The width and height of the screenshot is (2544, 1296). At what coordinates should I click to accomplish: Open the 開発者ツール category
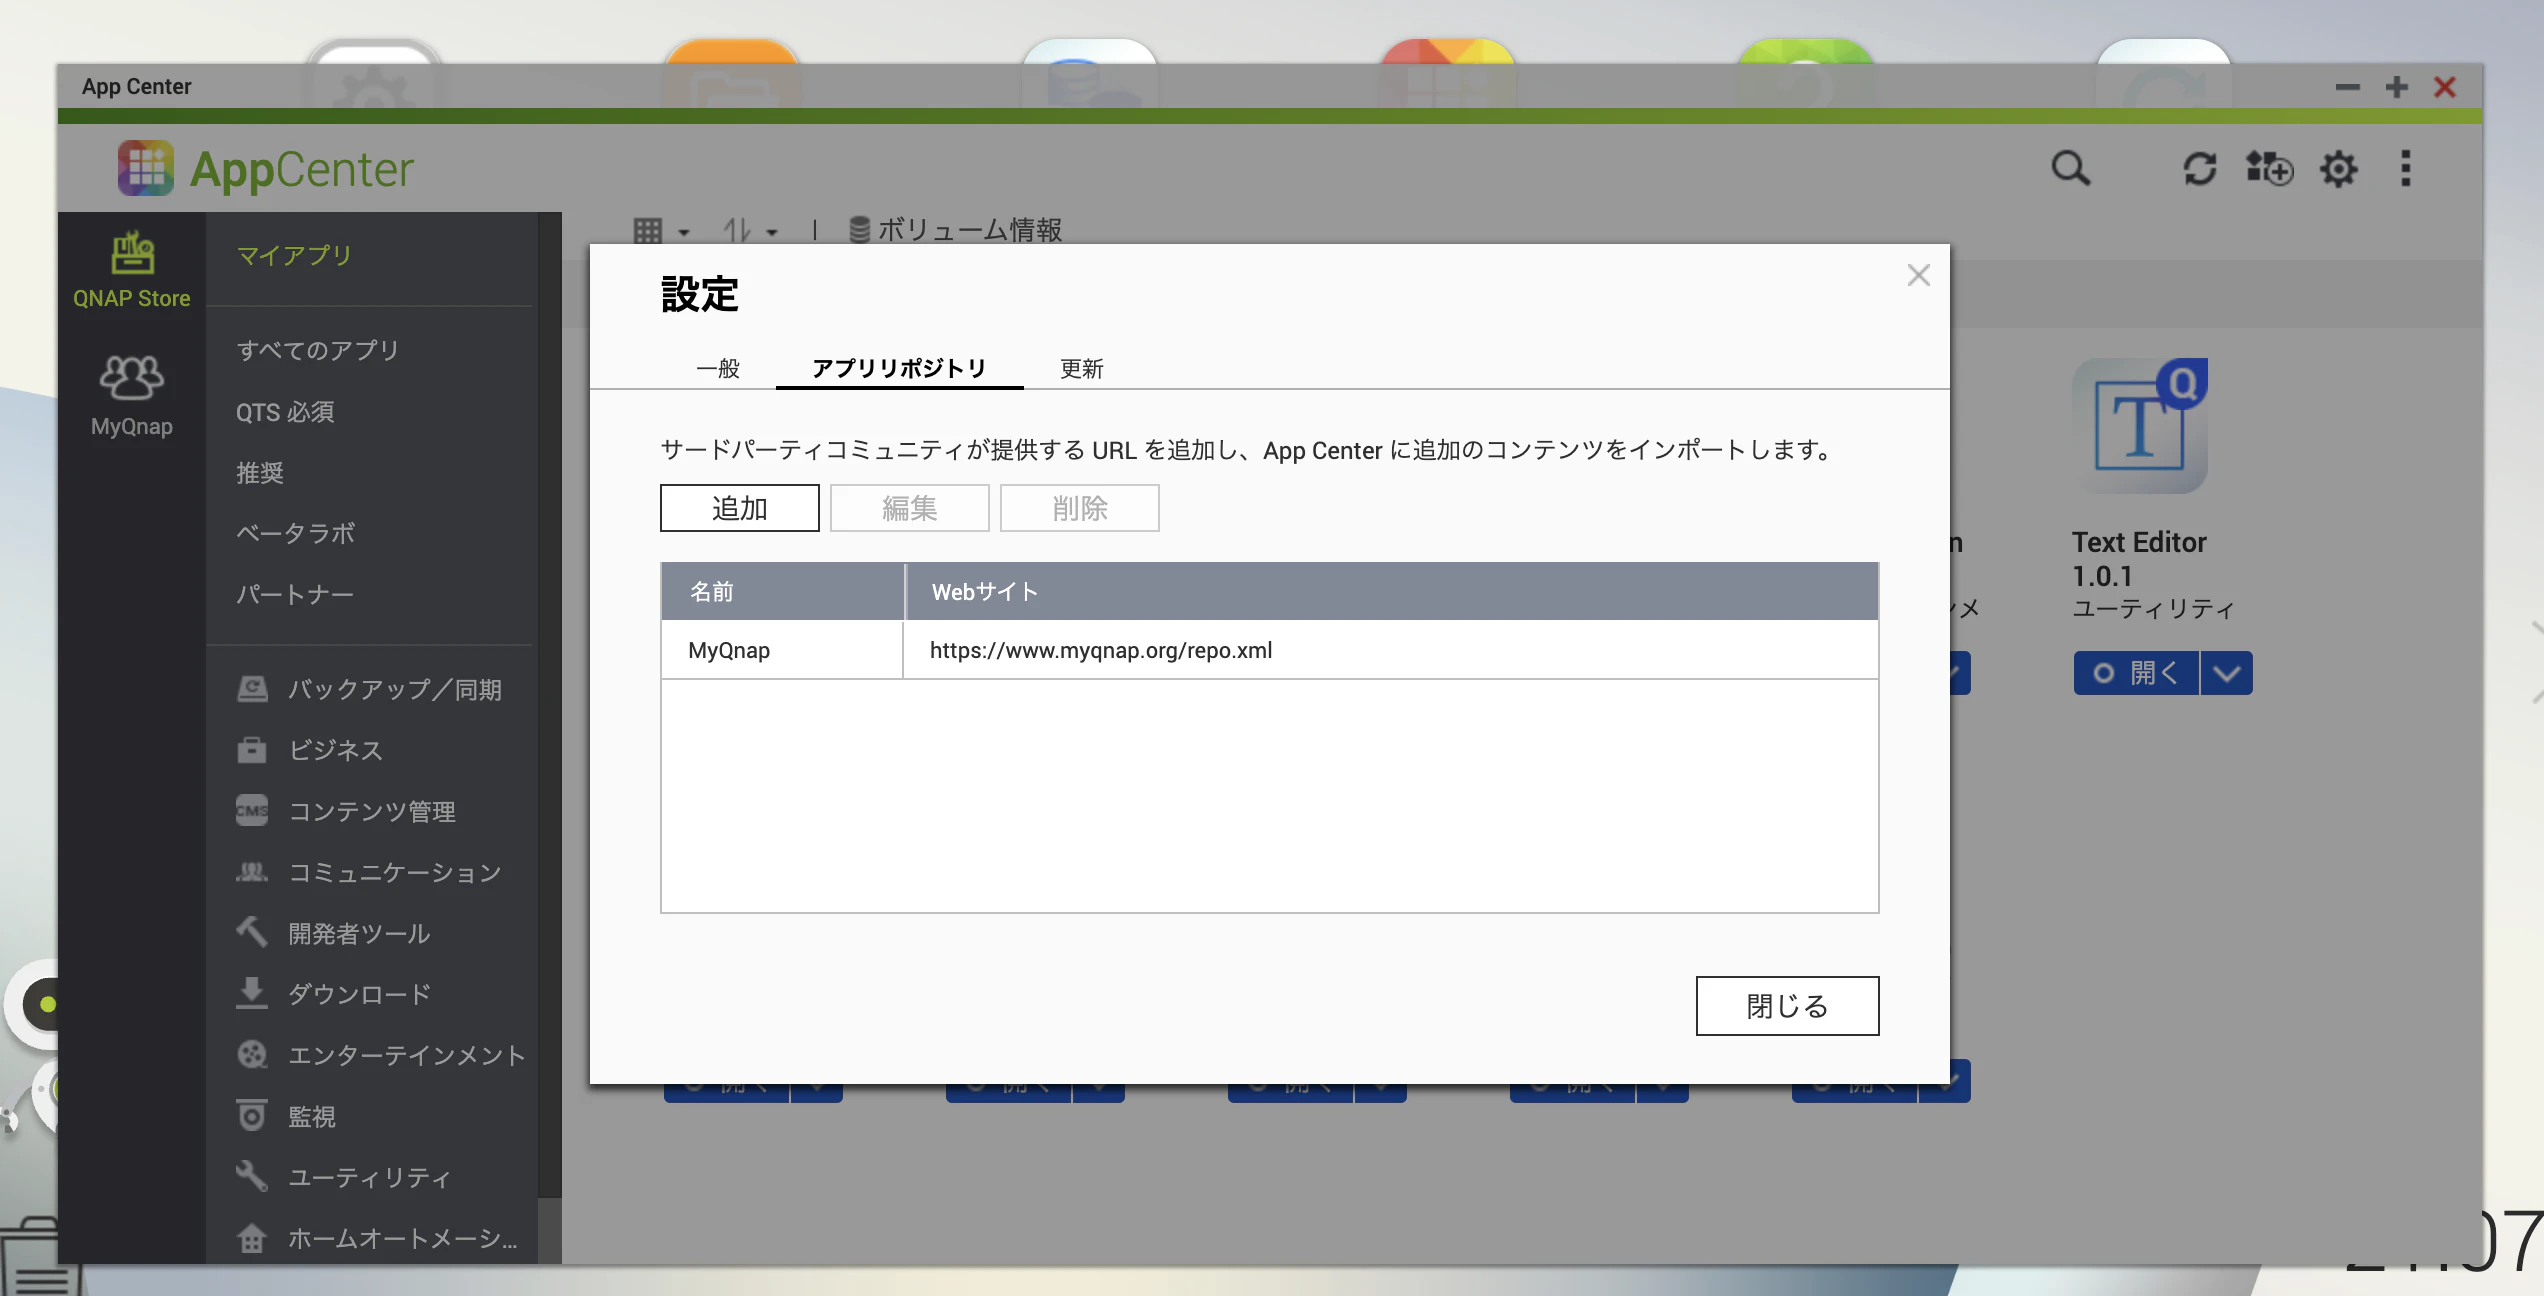(333, 933)
